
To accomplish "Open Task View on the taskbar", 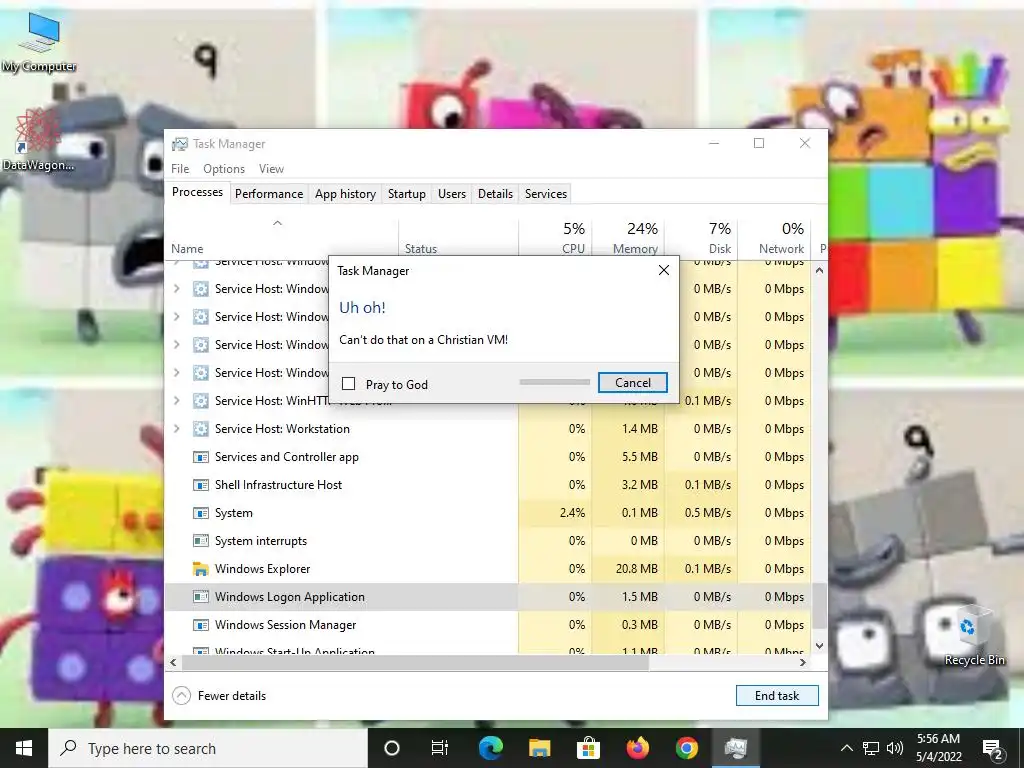I will 440,748.
